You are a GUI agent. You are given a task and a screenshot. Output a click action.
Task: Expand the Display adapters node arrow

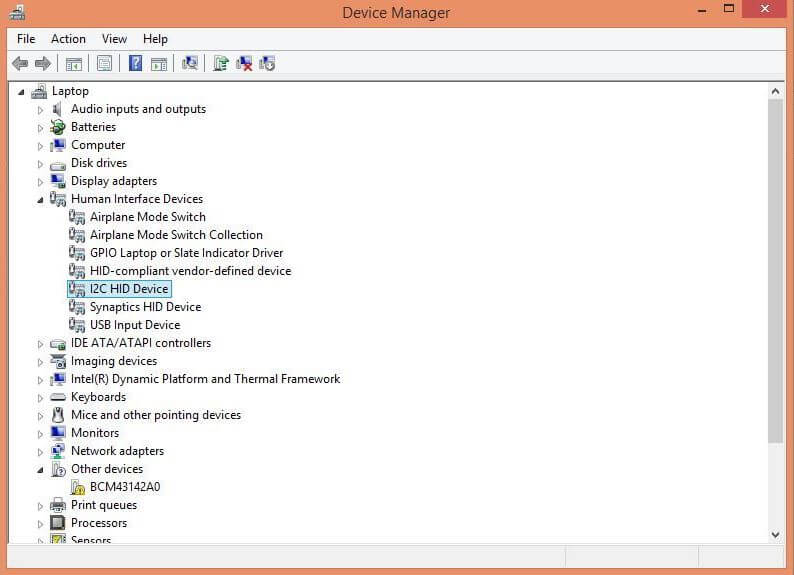pyautogui.click(x=41, y=182)
